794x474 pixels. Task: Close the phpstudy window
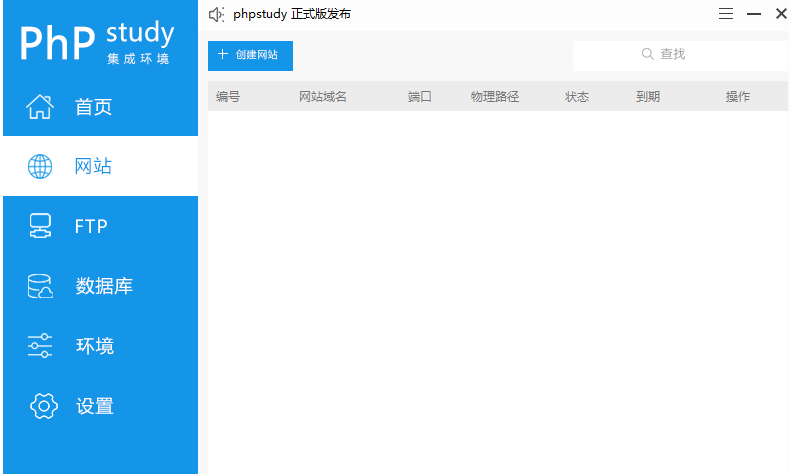click(x=781, y=14)
